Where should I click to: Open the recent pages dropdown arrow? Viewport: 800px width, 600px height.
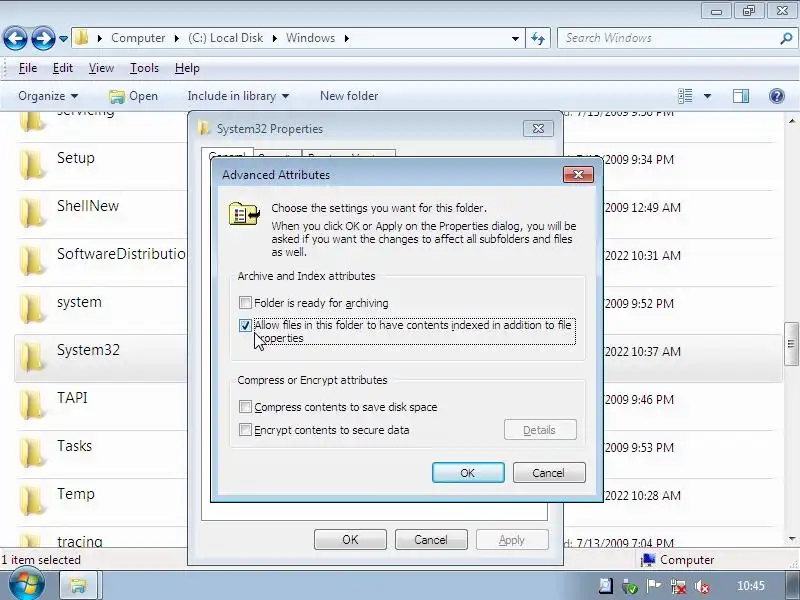(63, 38)
